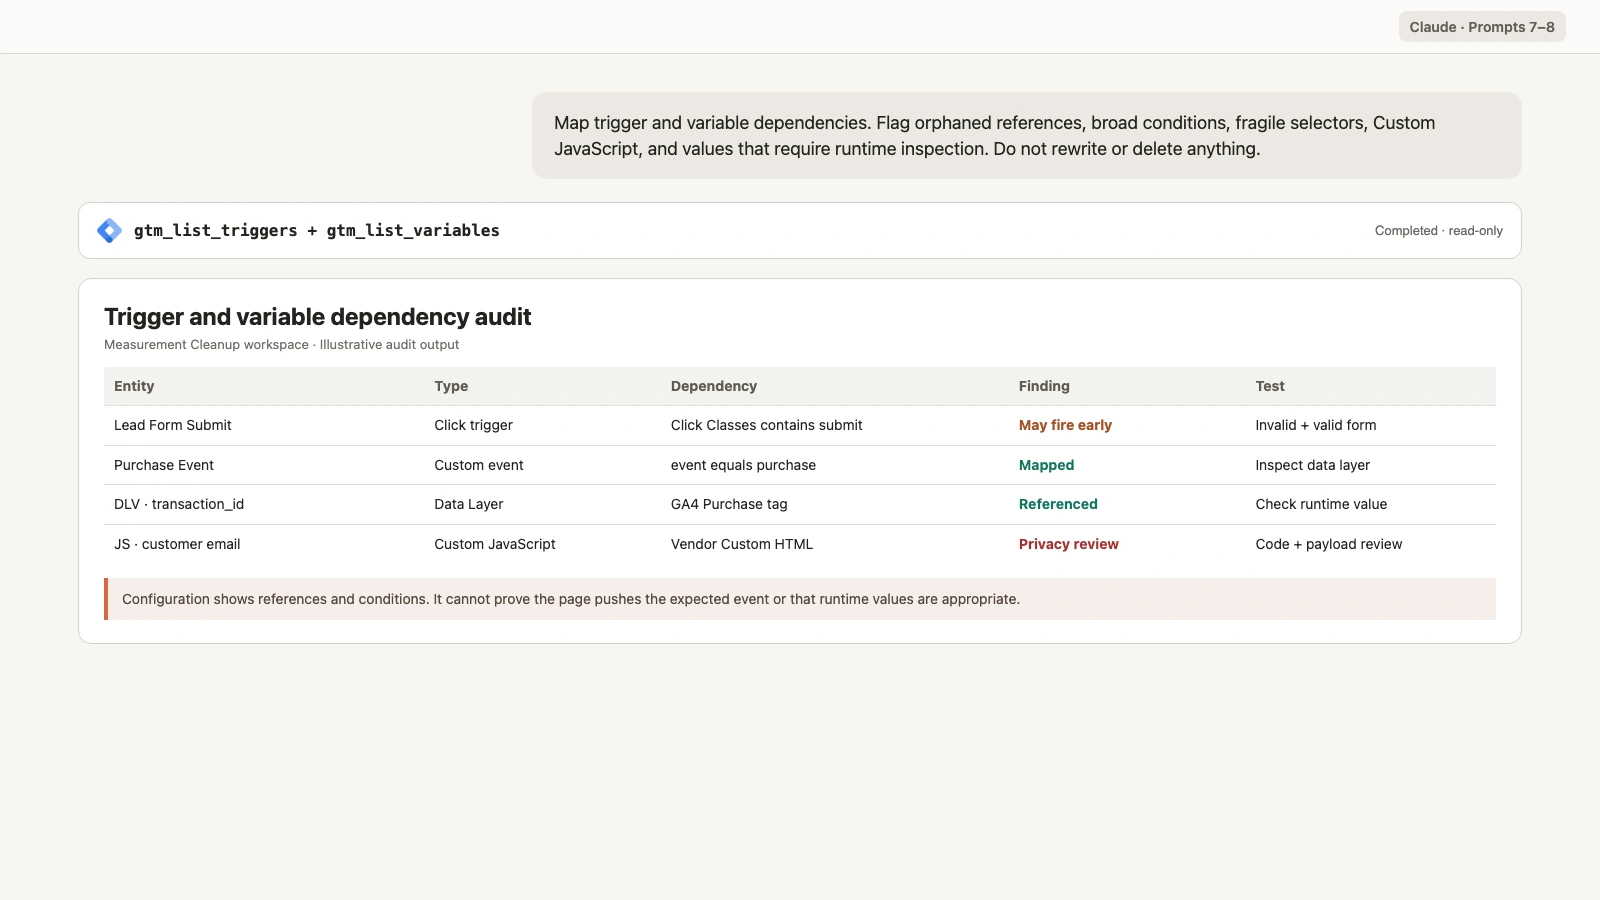Click GA4 Purchase tag dependency
The image size is (1600, 900).
(729, 504)
